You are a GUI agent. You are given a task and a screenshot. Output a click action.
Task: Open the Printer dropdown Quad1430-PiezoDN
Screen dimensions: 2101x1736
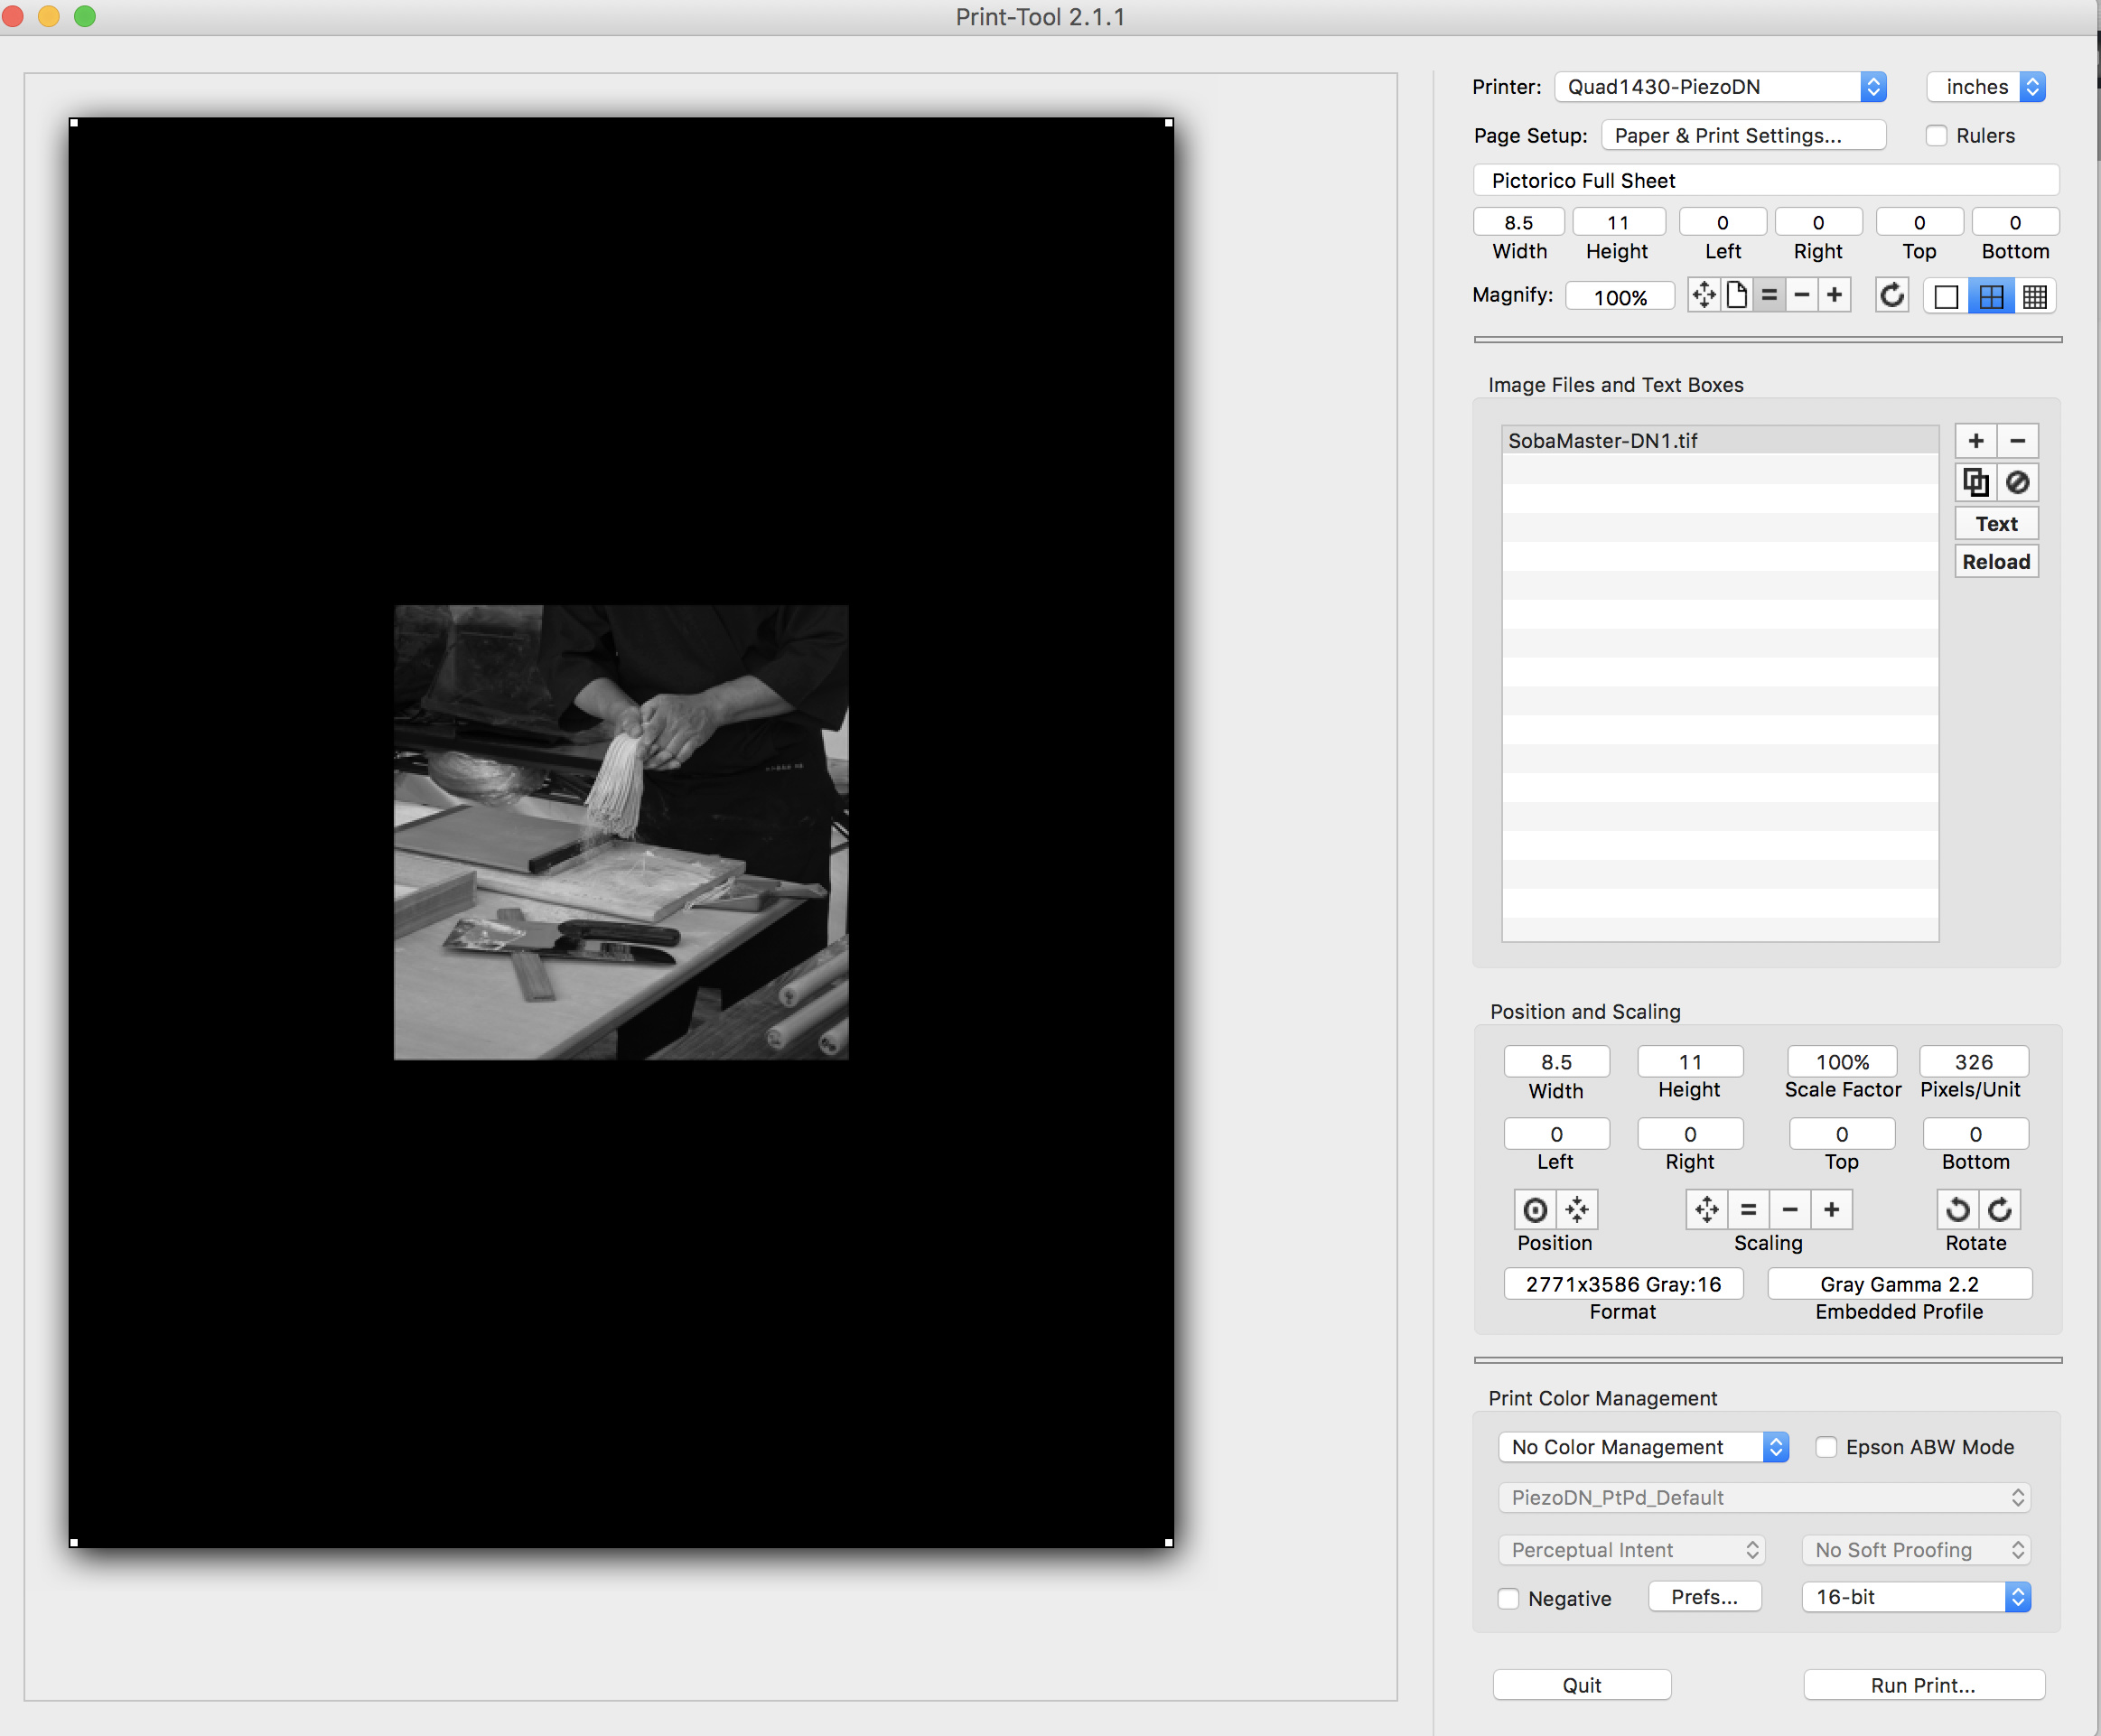tap(1720, 87)
